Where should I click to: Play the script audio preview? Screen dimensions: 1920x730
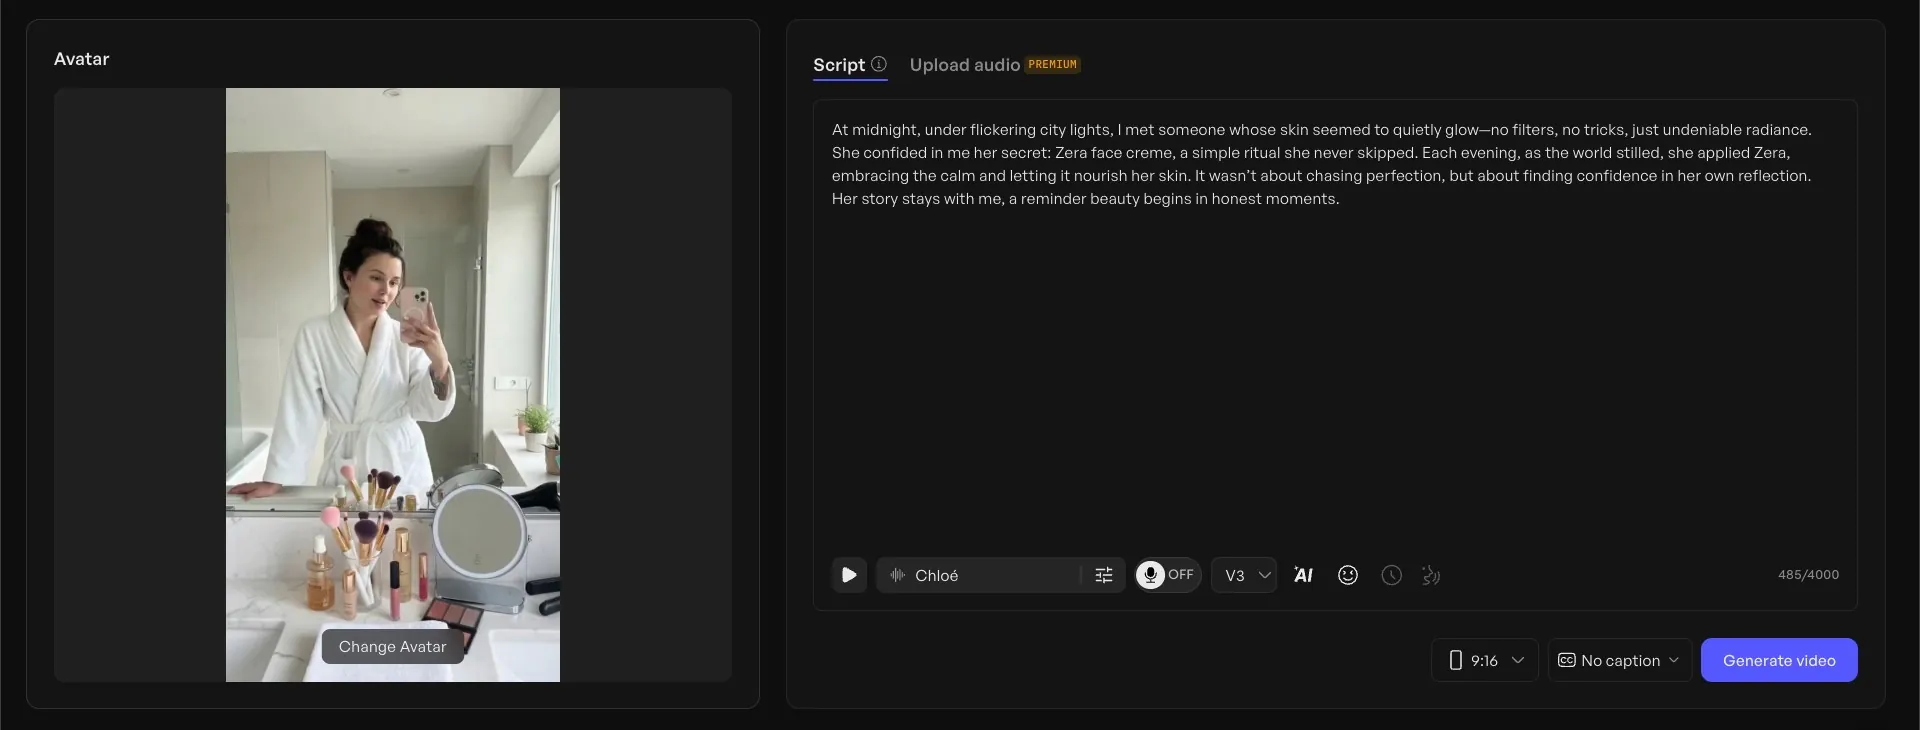point(849,575)
